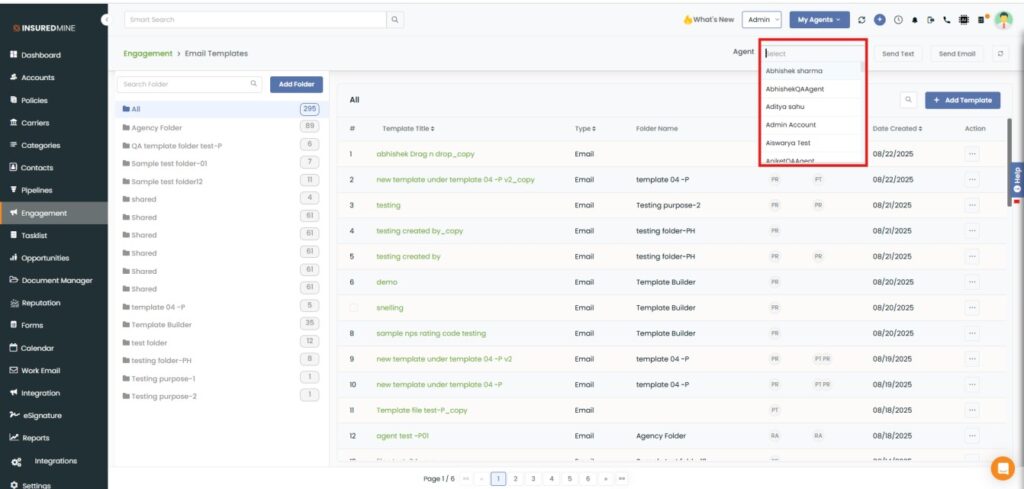Open the Admin role dropdown
The width and height of the screenshot is (1024, 489).
[761, 20]
